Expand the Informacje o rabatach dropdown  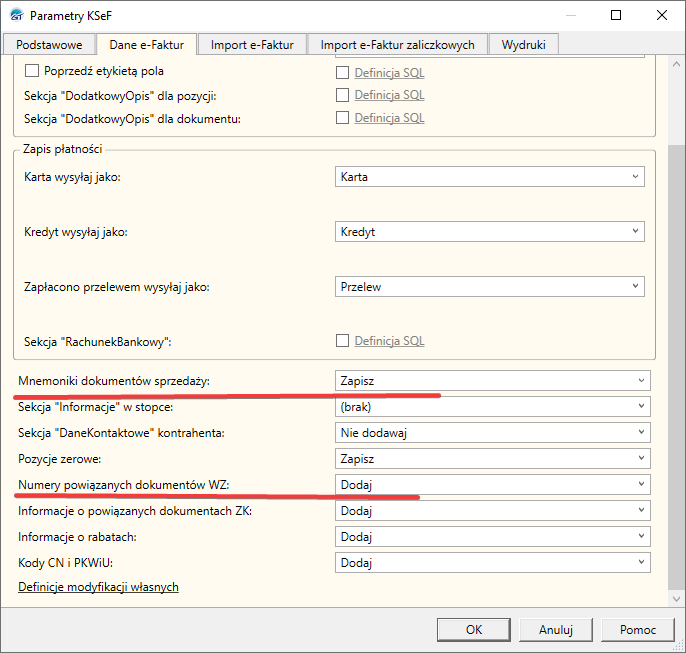tap(493, 537)
